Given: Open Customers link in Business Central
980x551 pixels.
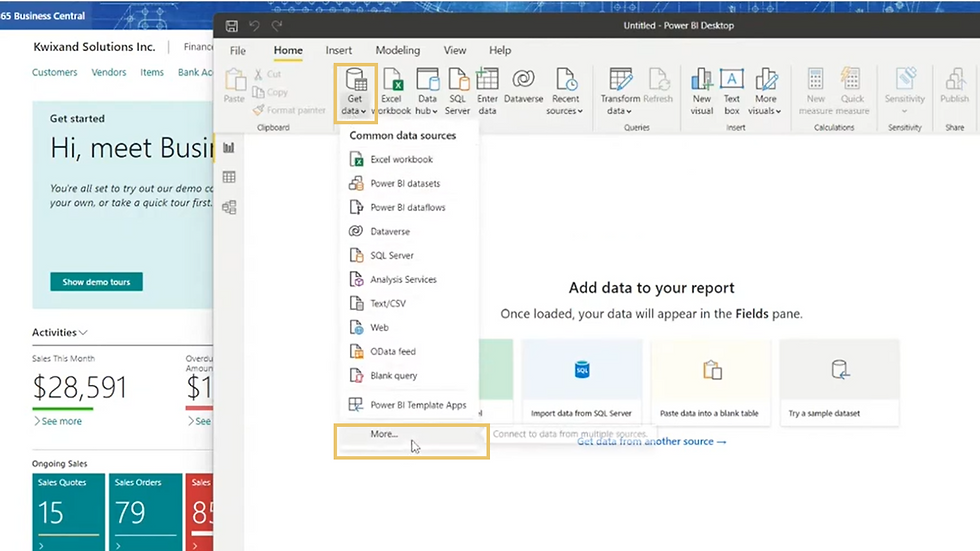Looking at the screenshot, I should click(55, 72).
